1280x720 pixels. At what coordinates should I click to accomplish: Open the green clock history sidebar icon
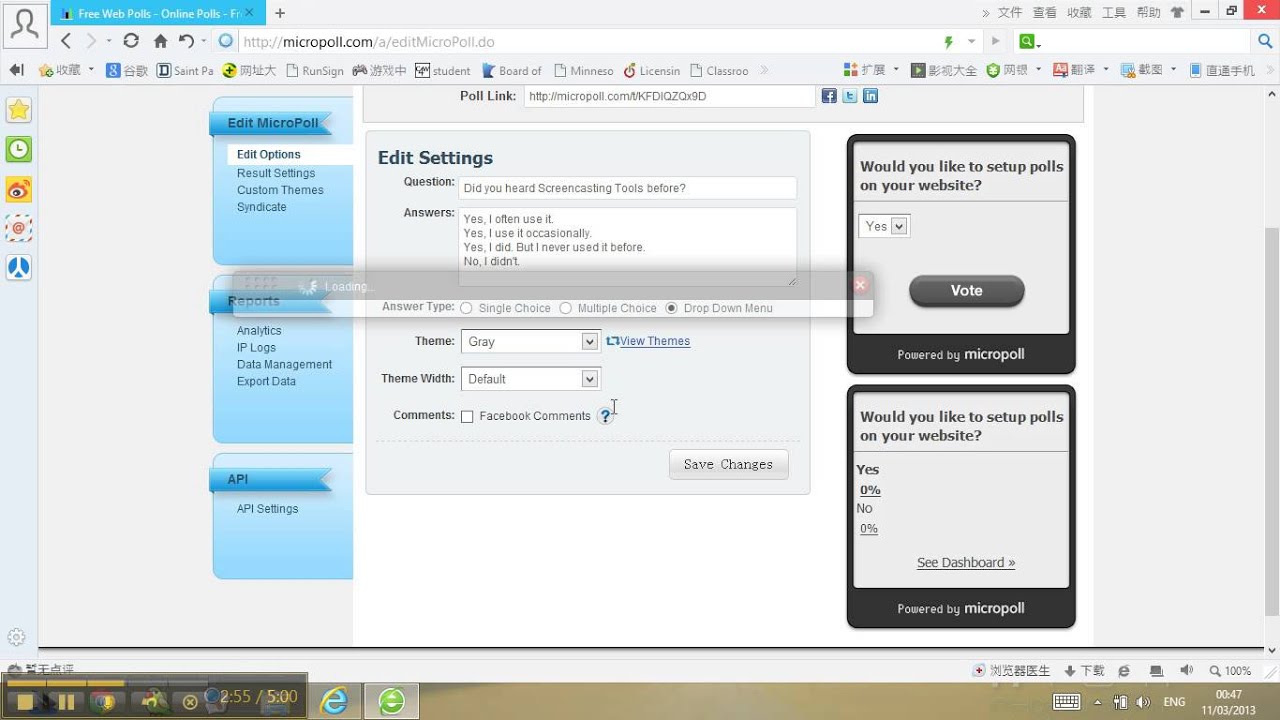pyautogui.click(x=18, y=149)
